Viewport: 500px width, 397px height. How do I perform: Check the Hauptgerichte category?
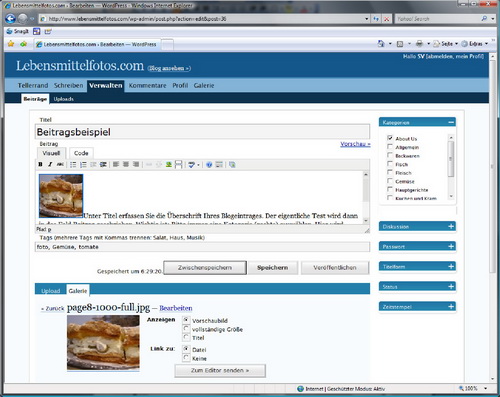pyautogui.click(x=390, y=189)
